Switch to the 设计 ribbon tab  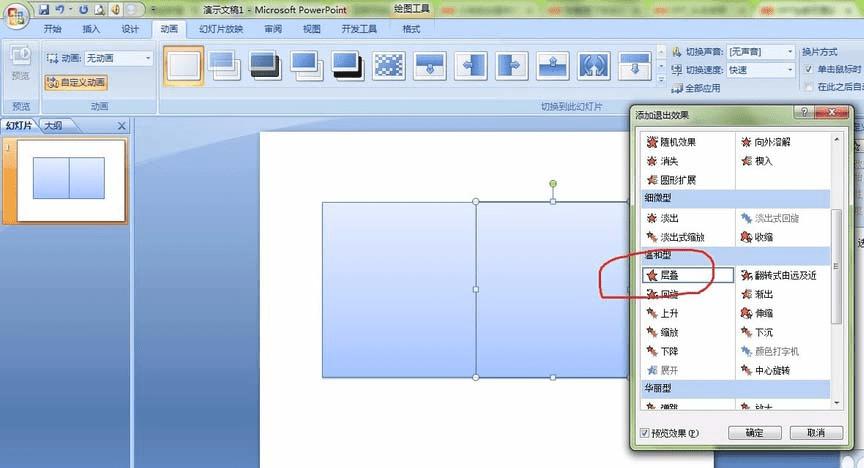pyautogui.click(x=129, y=29)
